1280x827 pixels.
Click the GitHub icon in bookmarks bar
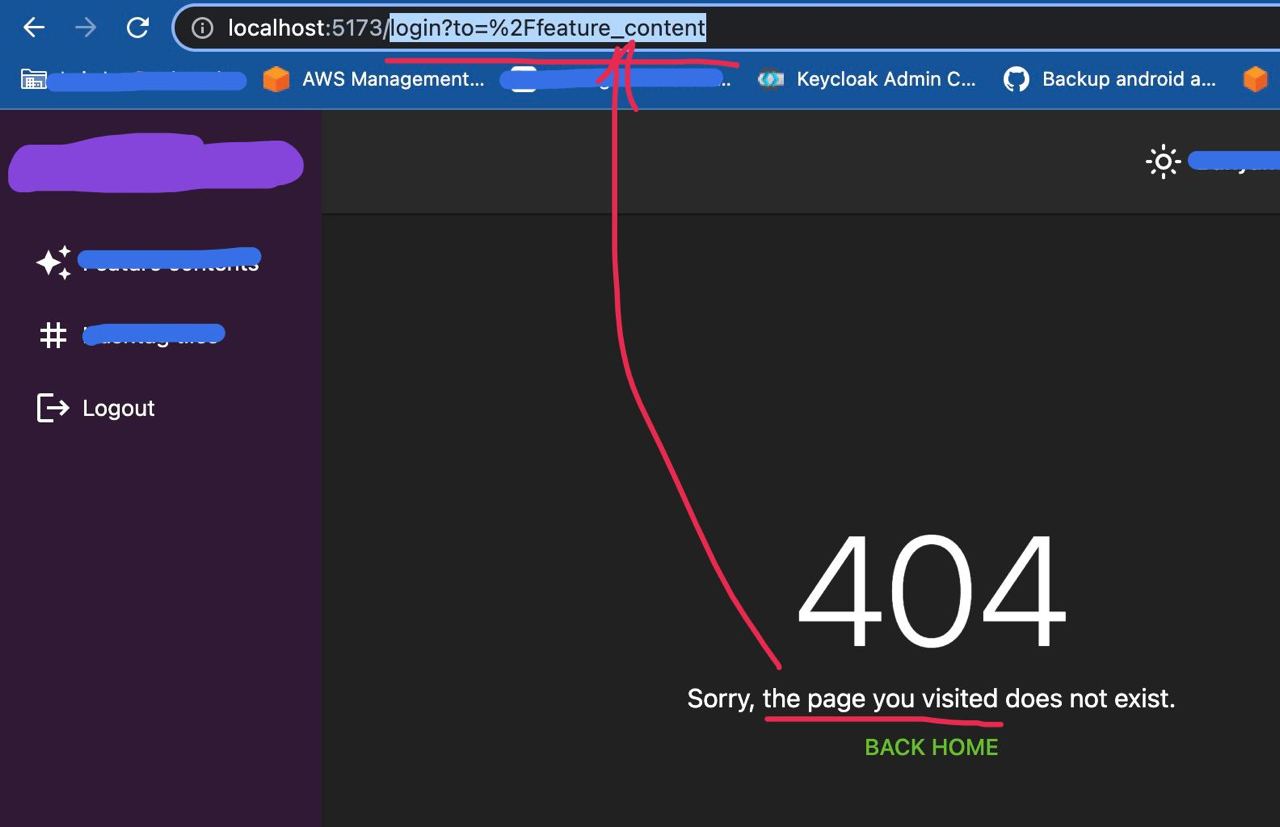[1016, 79]
